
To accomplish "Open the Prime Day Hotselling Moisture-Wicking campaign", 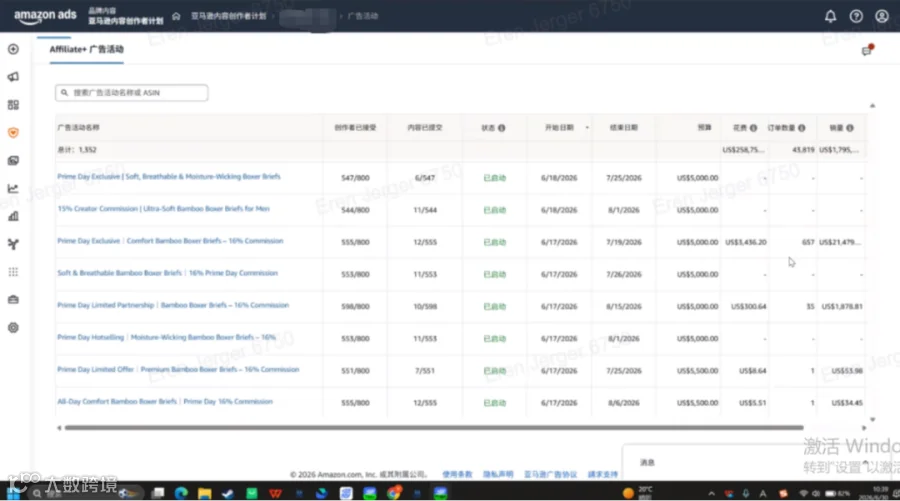I will [166, 337].
